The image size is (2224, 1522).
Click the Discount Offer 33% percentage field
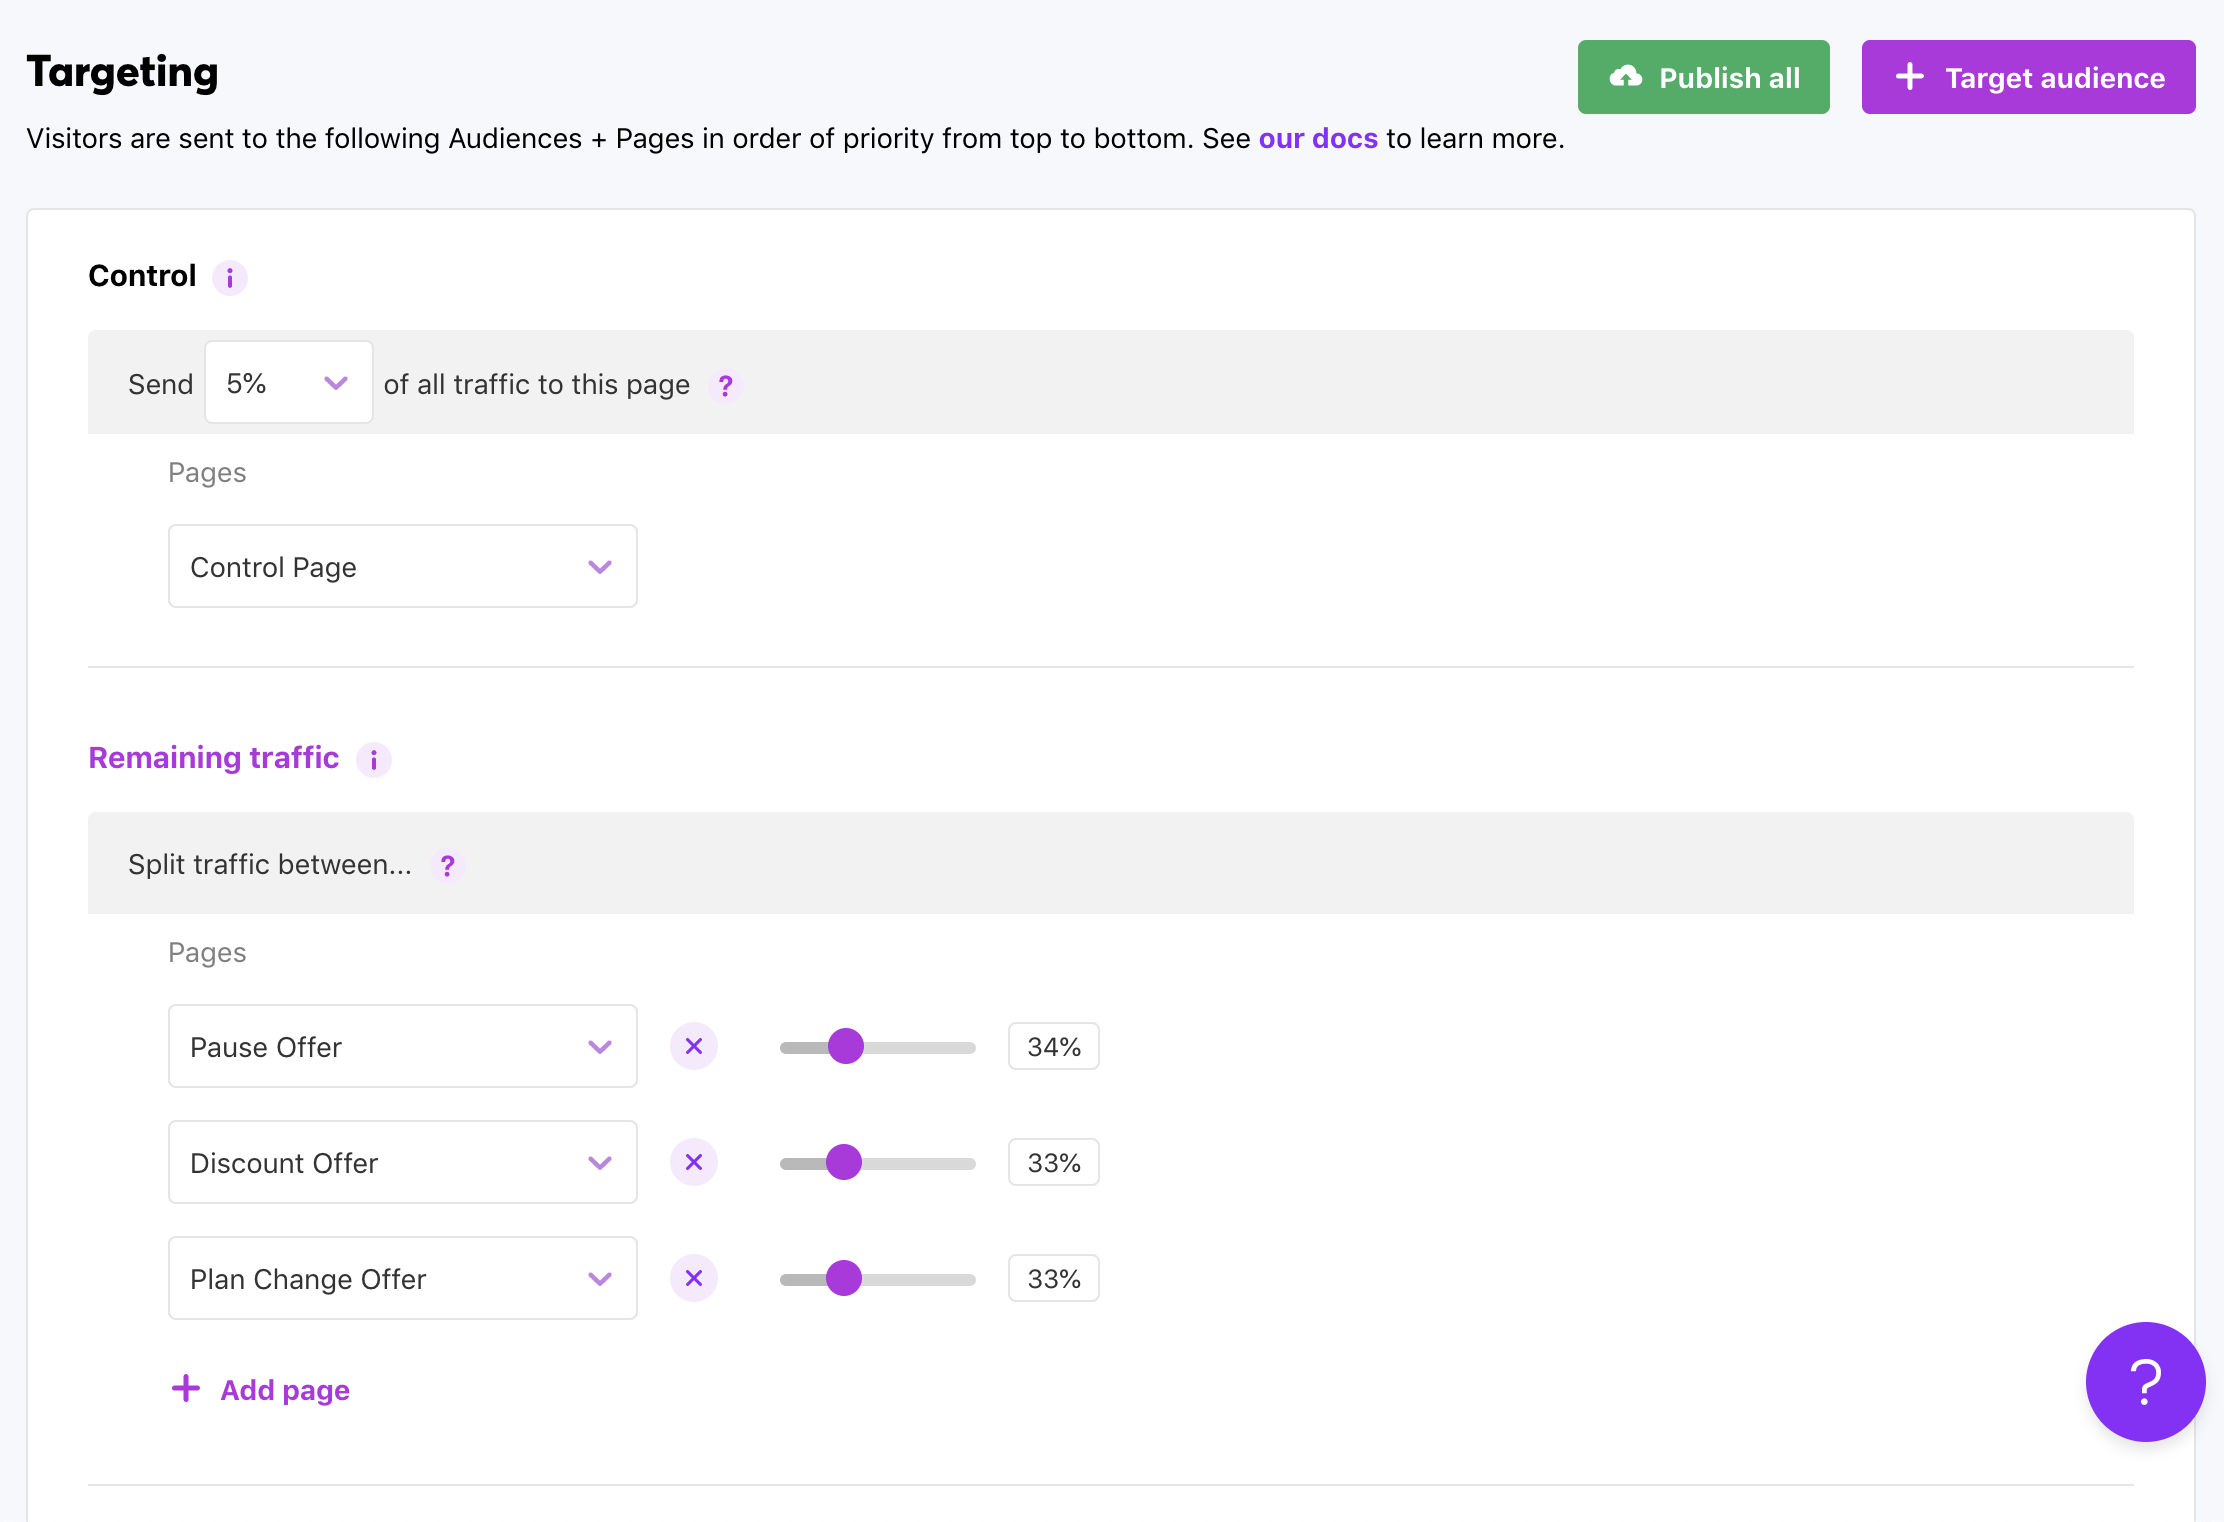pos(1053,1163)
